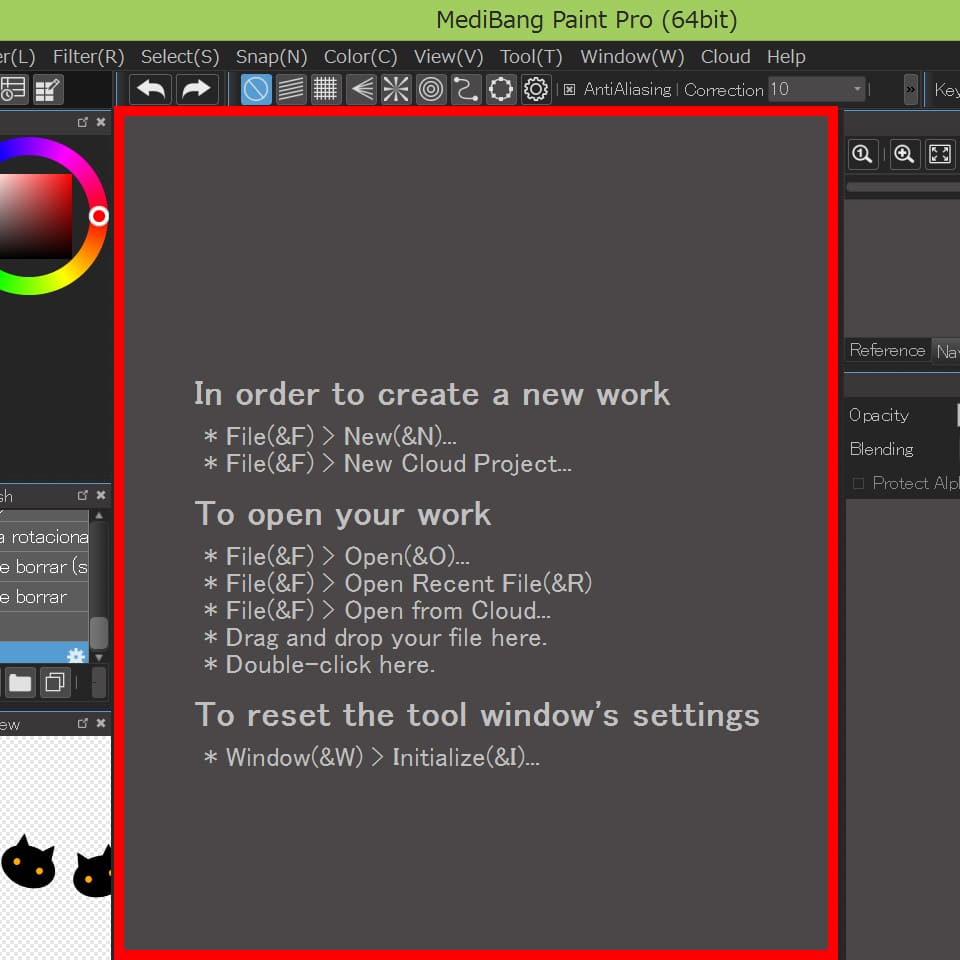Select the brush entry 'borrar (s'
The height and width of the screenshot is (960, 960).
coord(44,567)
